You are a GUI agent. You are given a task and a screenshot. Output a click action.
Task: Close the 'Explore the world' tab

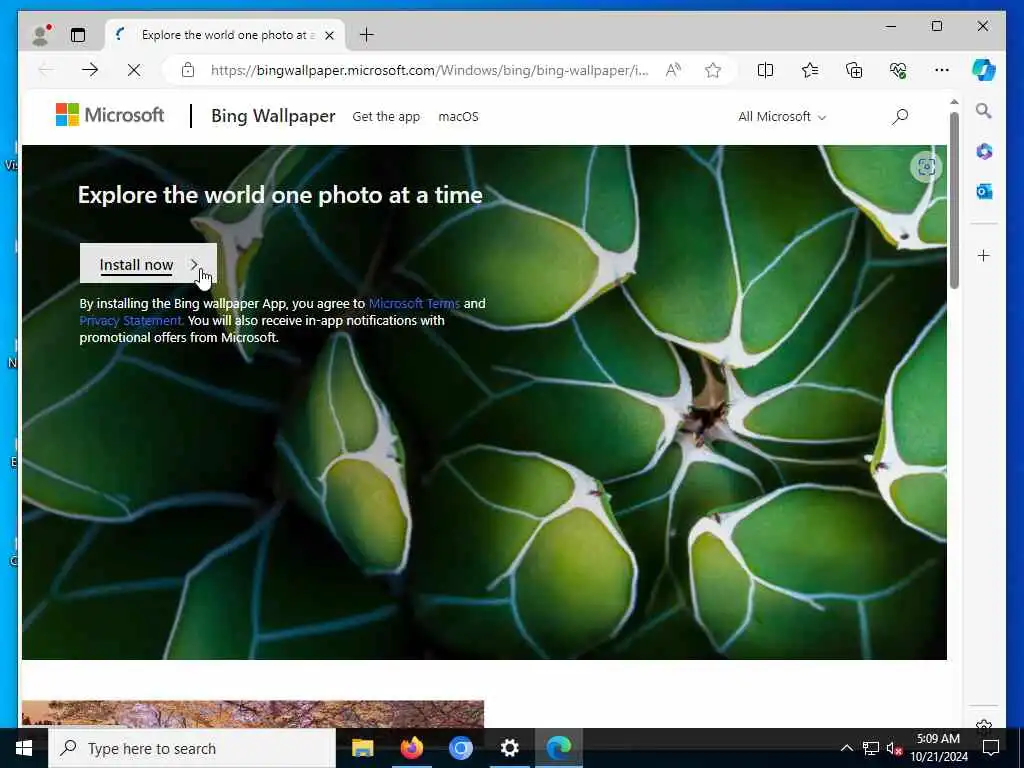[x=330, y=35]
